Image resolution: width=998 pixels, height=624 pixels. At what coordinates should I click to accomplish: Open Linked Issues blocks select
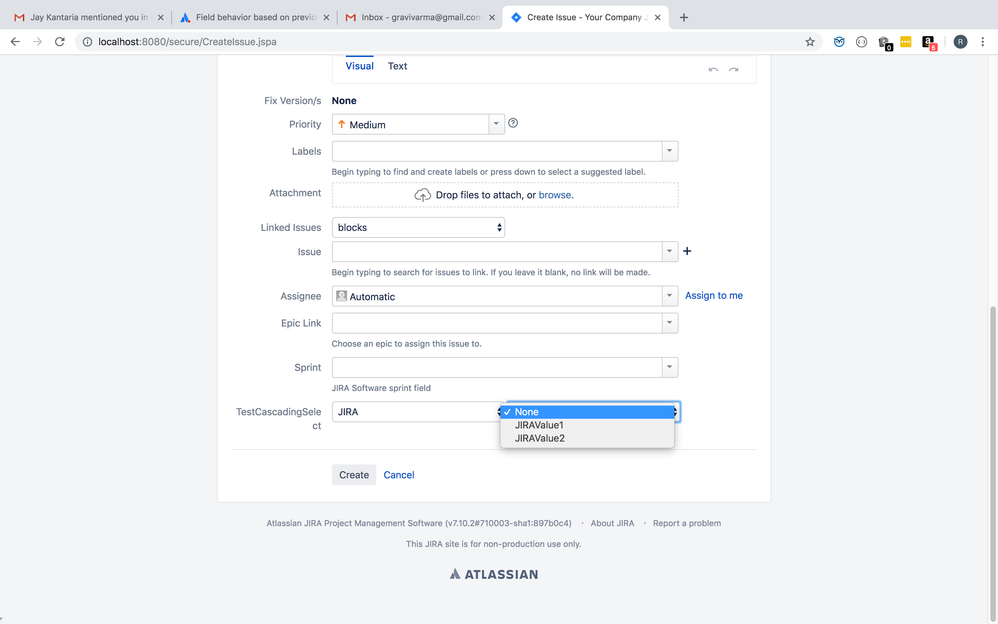[418, 227]
